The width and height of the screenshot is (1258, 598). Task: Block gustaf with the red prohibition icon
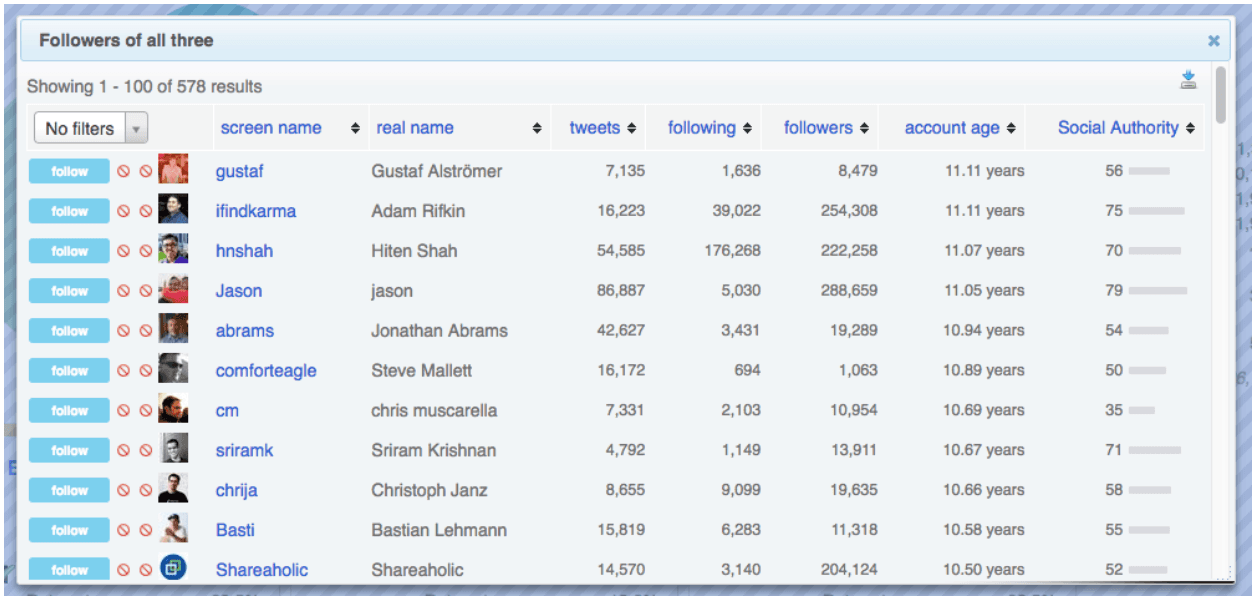click(124, 171)
